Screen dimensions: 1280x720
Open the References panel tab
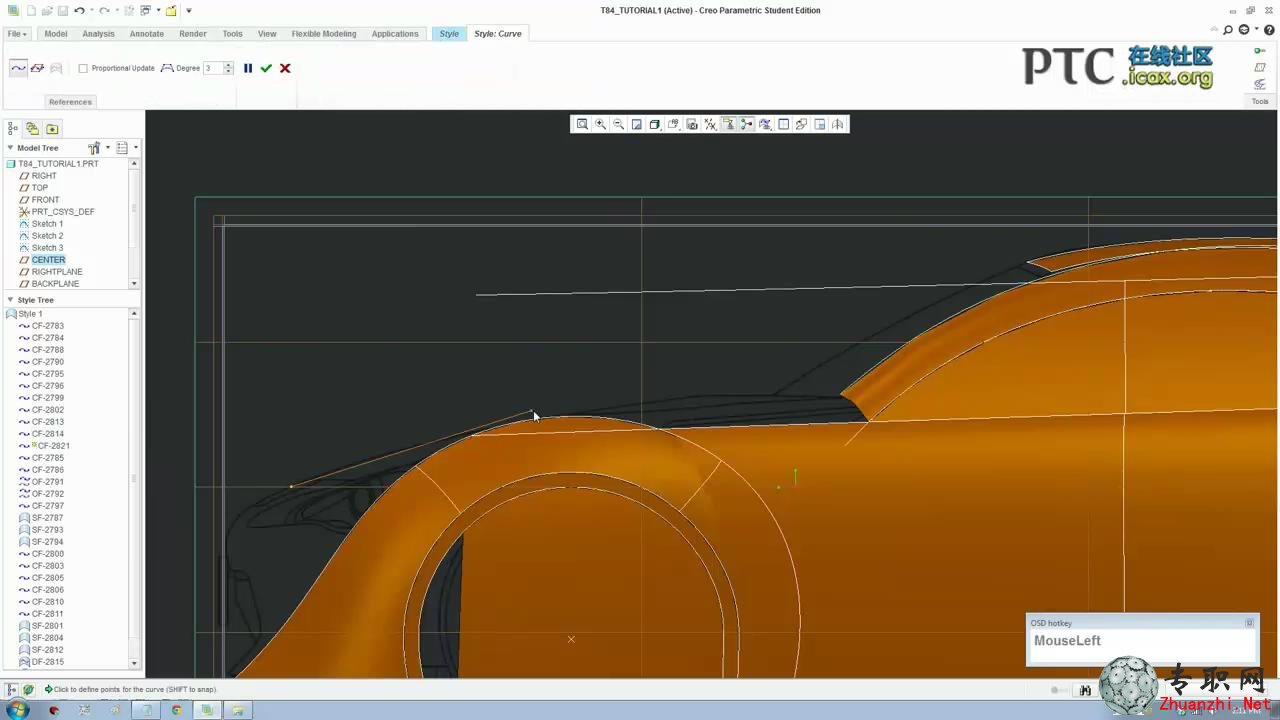click(70, 102)
